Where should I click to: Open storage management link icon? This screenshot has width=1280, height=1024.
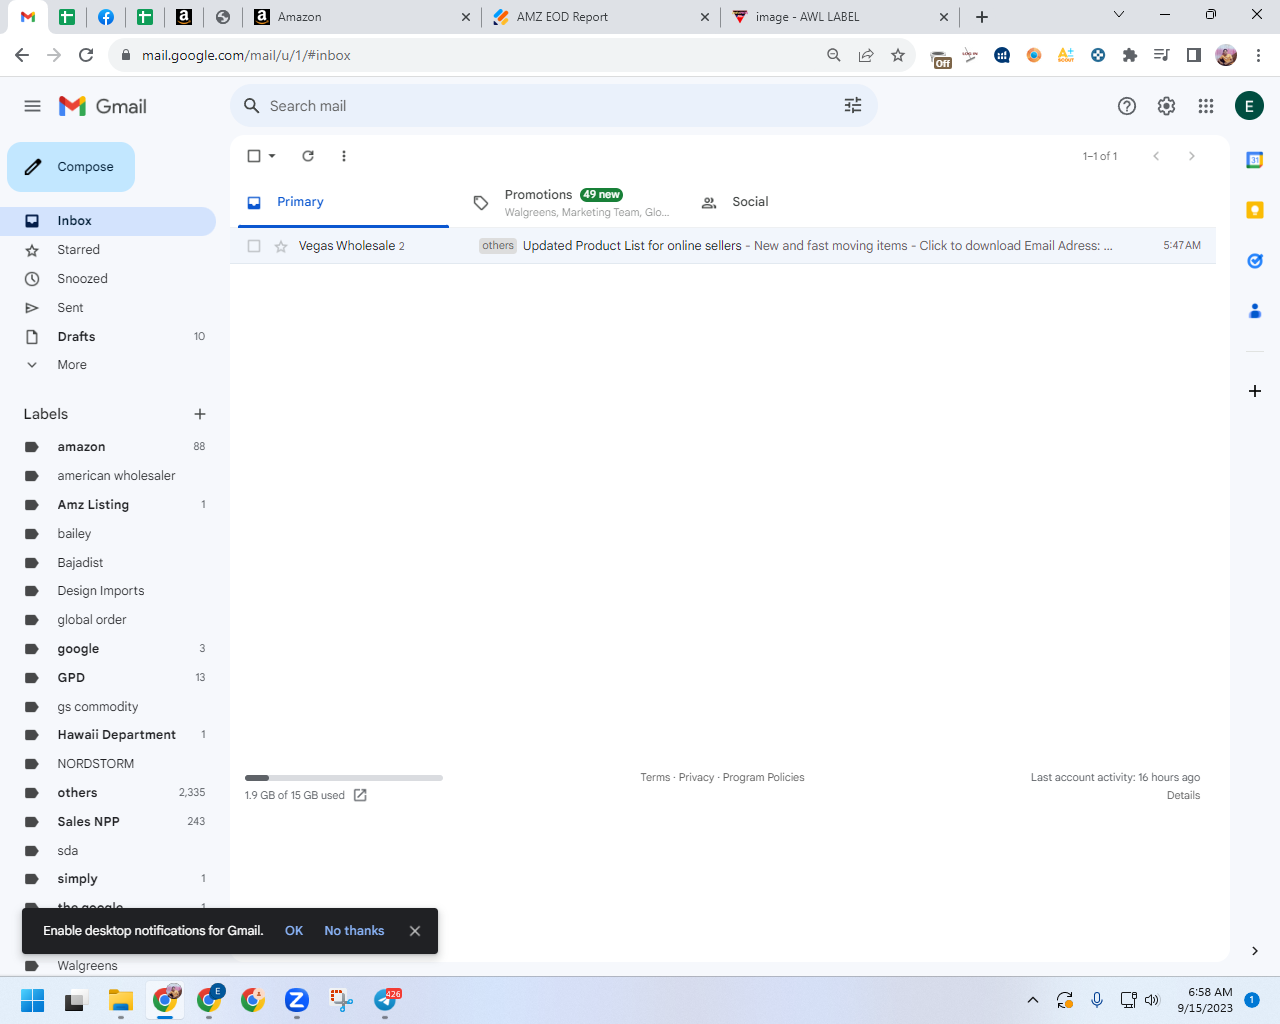(x=360, y=795)
